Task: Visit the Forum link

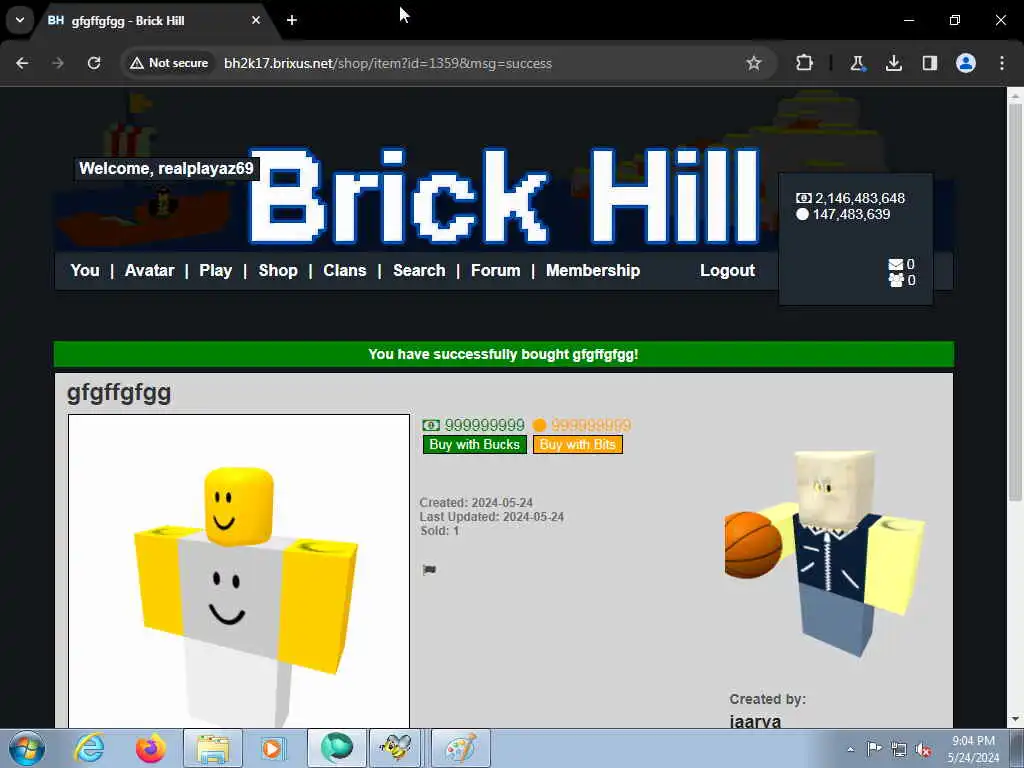Action: (x=496, y=270)
